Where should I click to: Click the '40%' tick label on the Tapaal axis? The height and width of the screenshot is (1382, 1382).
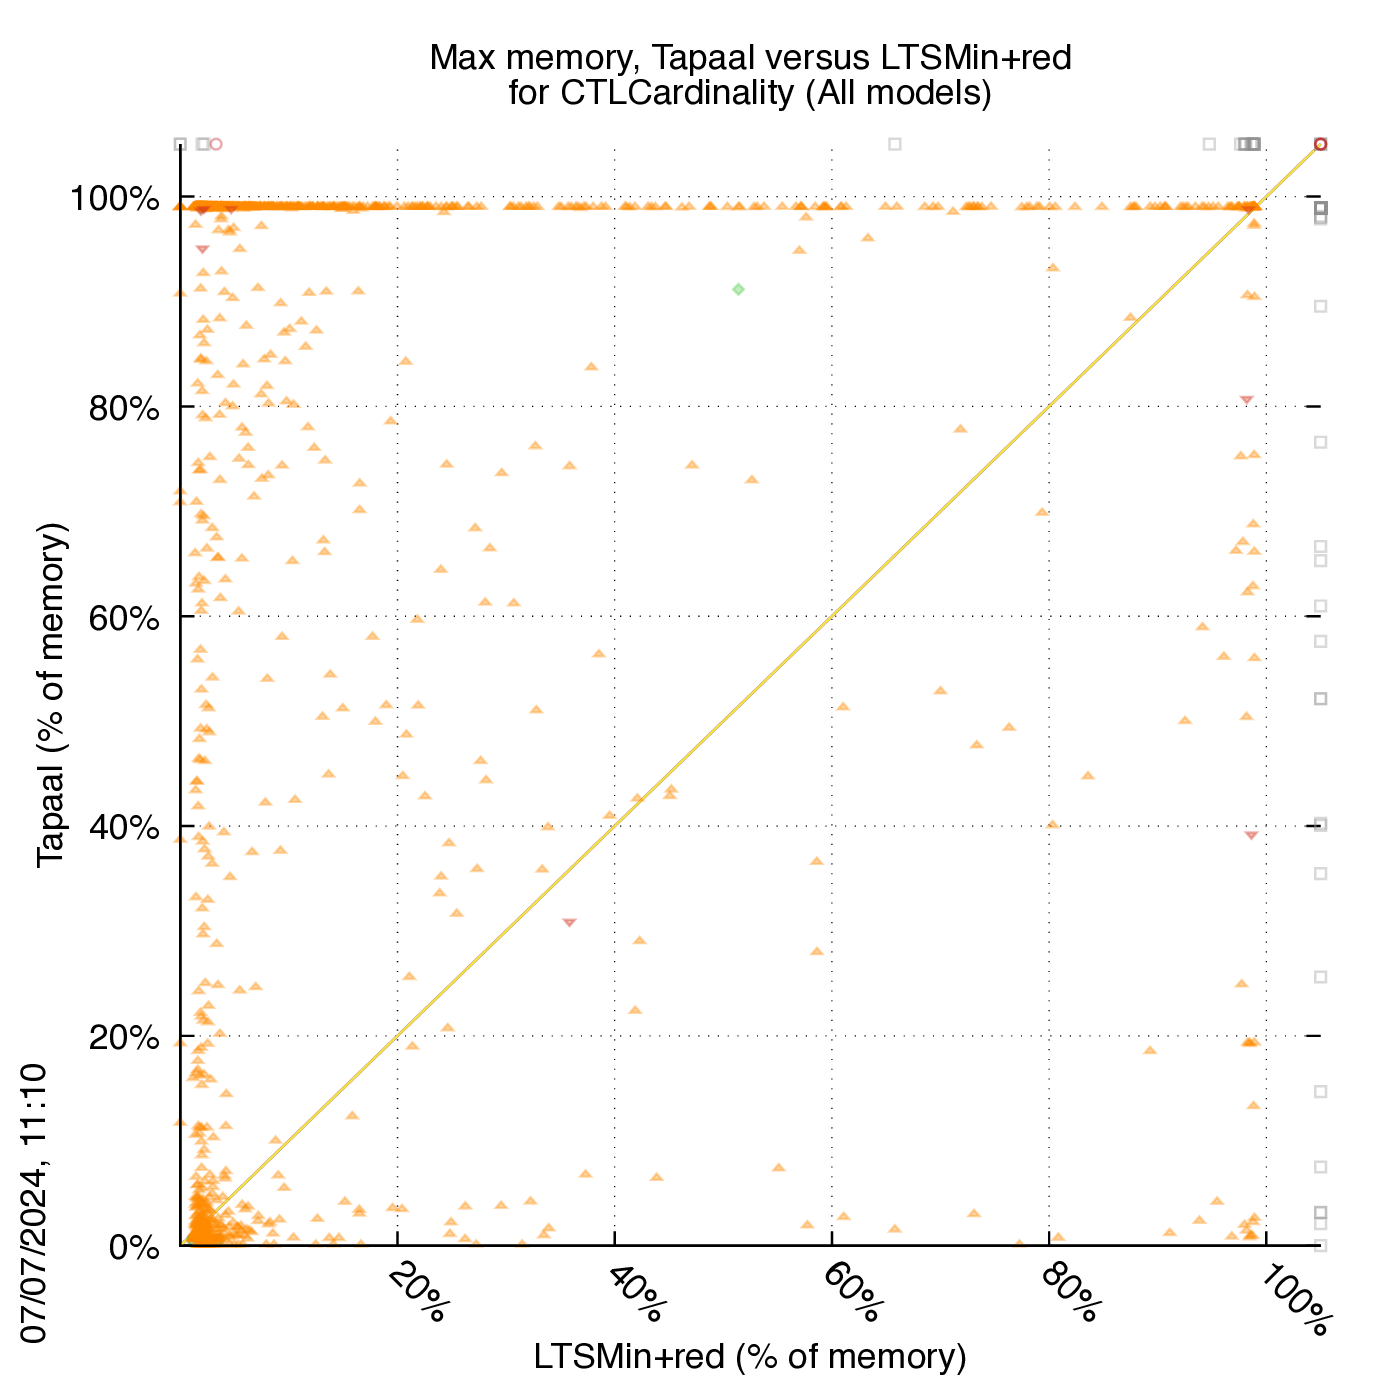pyautogui.click(x=124, y=828)
